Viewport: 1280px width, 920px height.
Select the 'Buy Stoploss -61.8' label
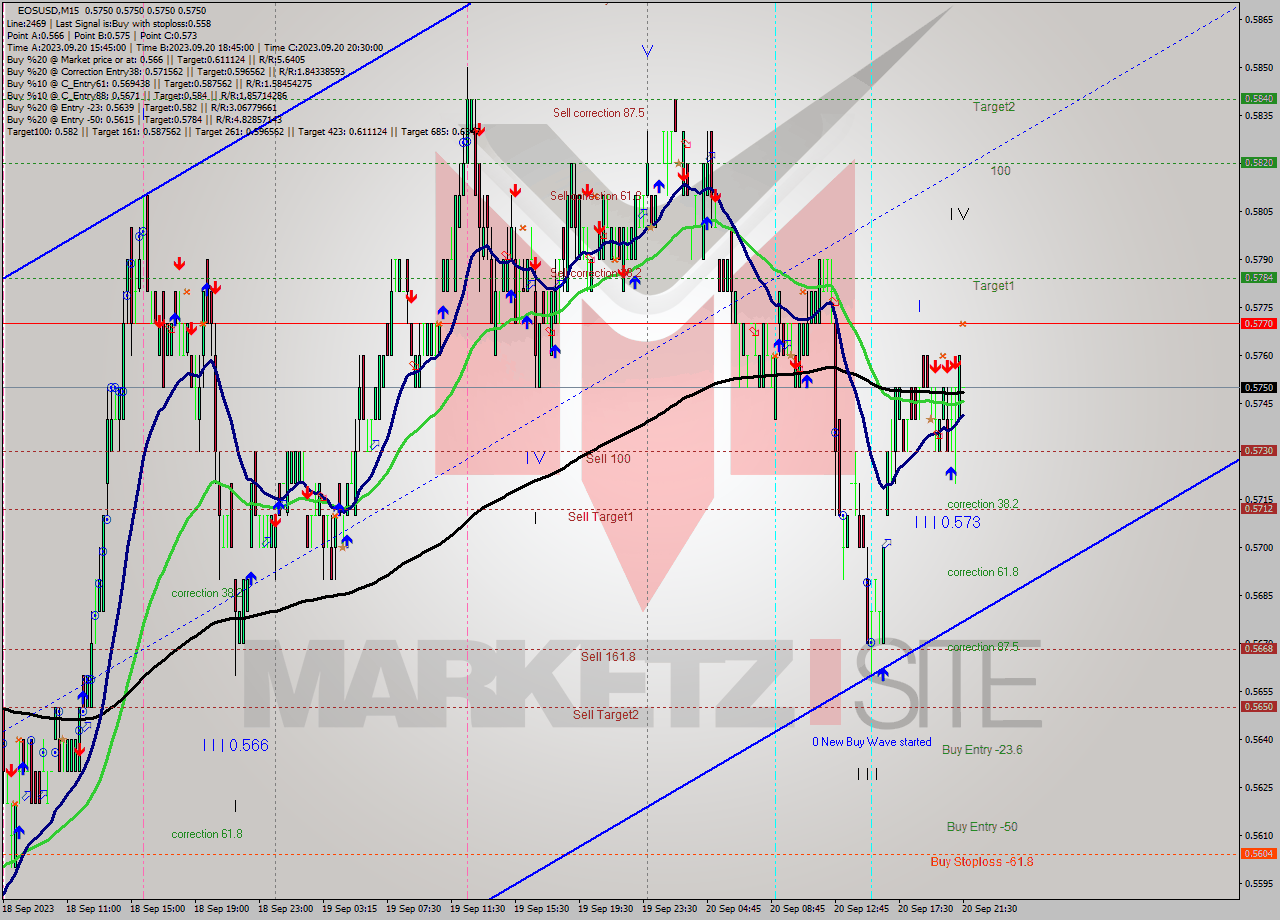(982, 861)
